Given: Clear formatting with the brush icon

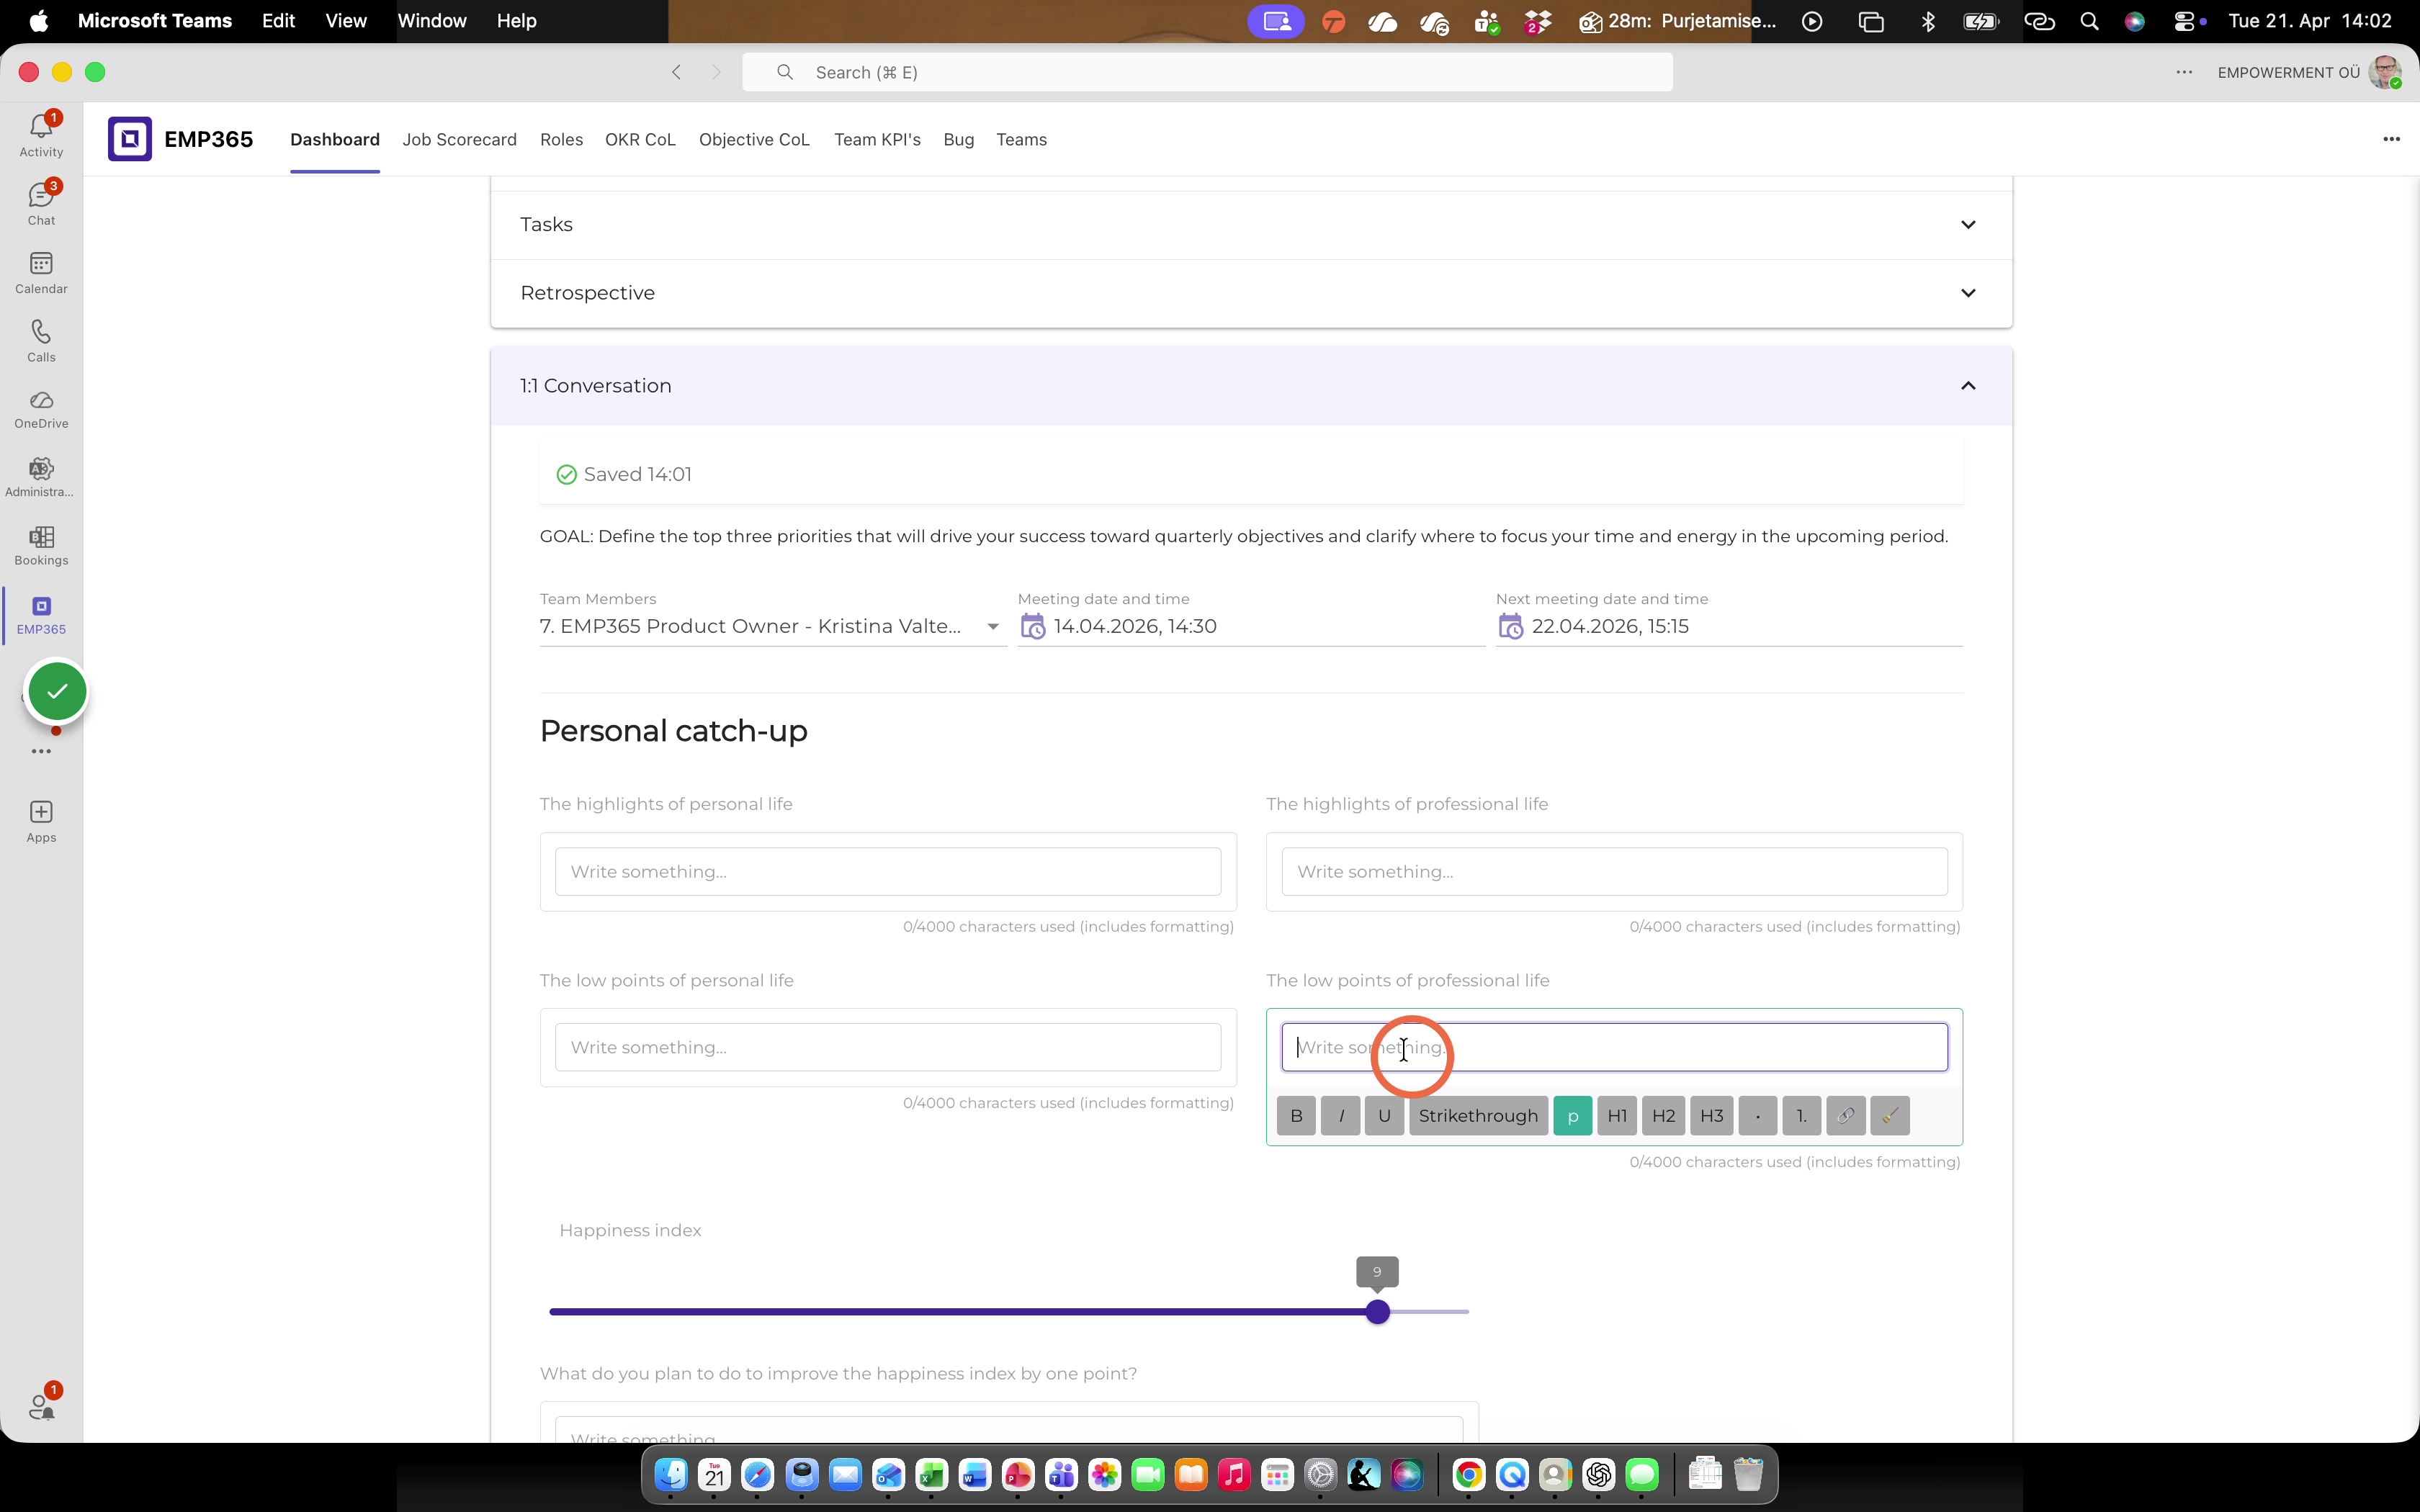Looking at the screenshot, I should [x=1890, y=1115].
